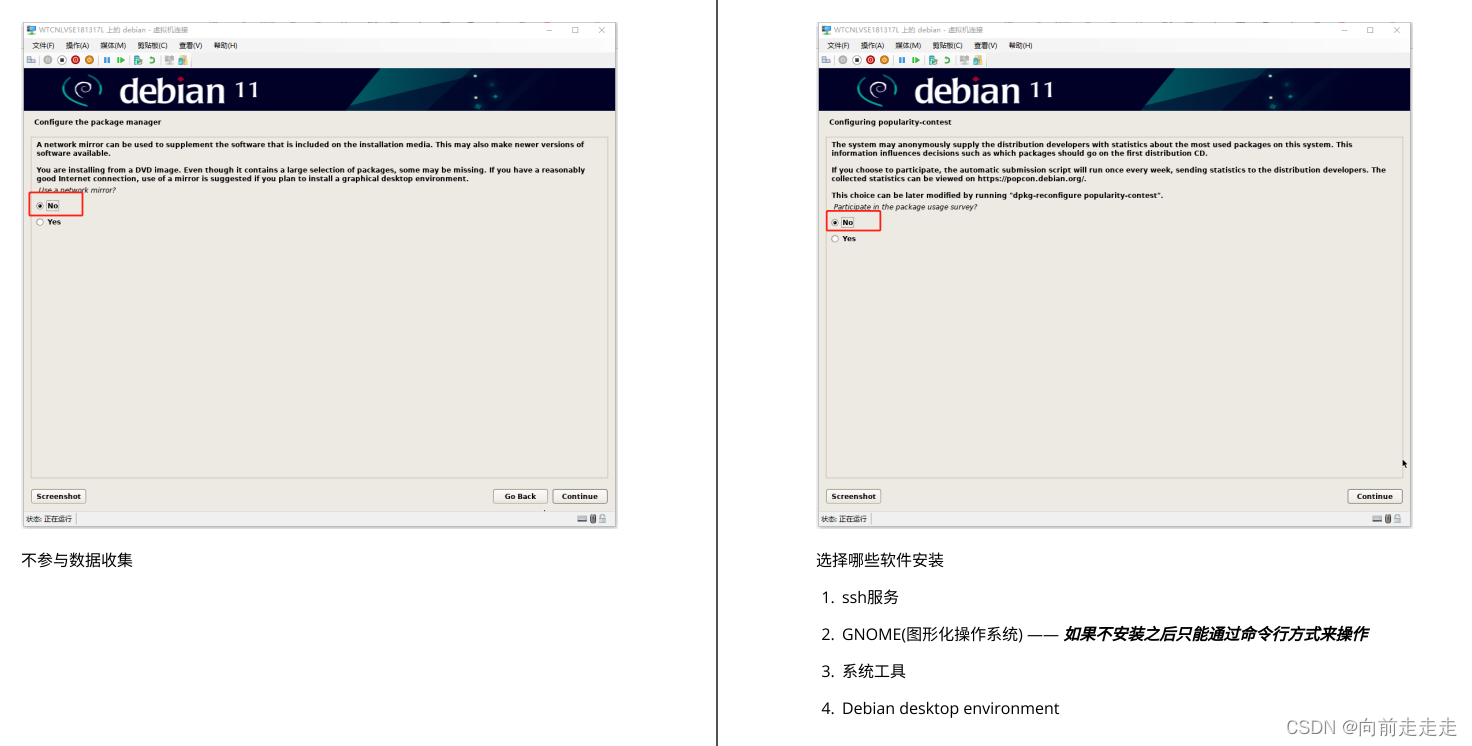
Task: Click Share icon in package manager window toolbar
Action: tap(183, 60)
